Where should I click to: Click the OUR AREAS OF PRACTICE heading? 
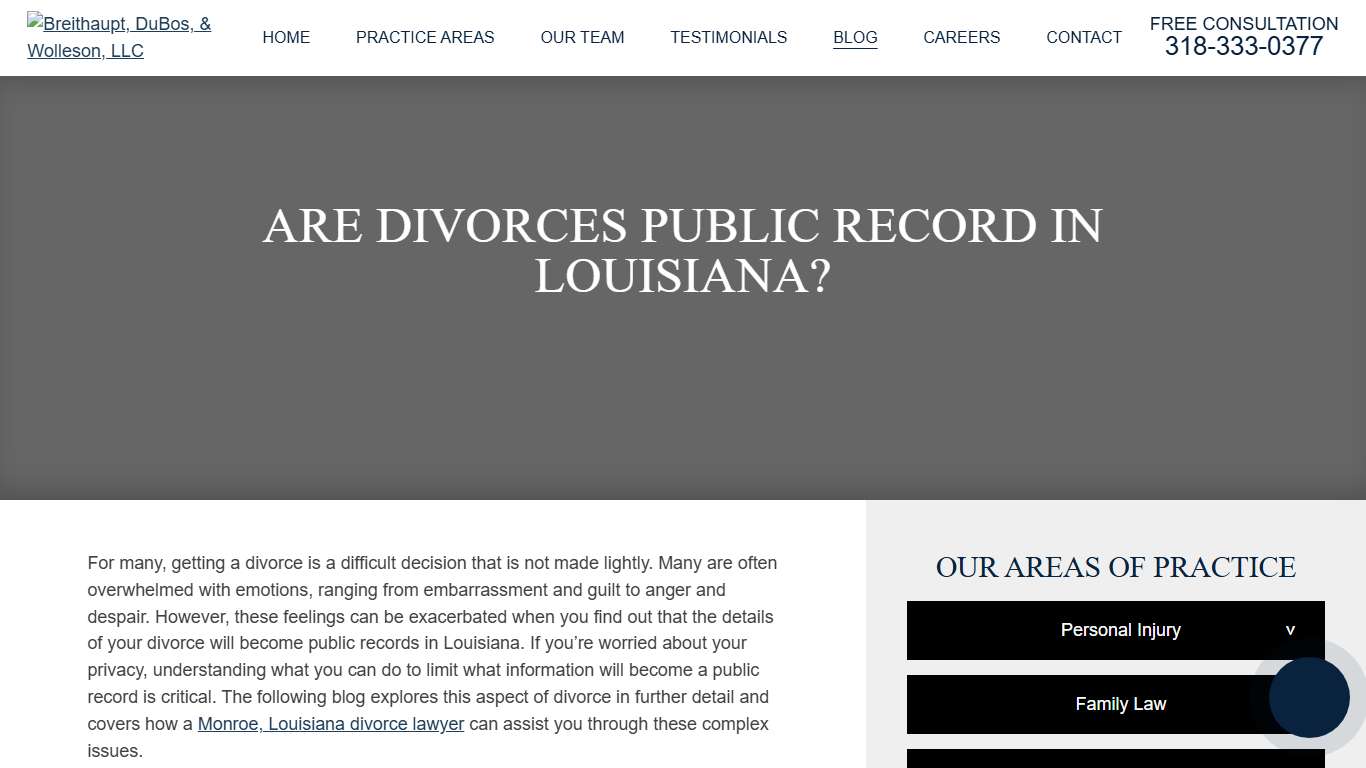click(1116, 567)
